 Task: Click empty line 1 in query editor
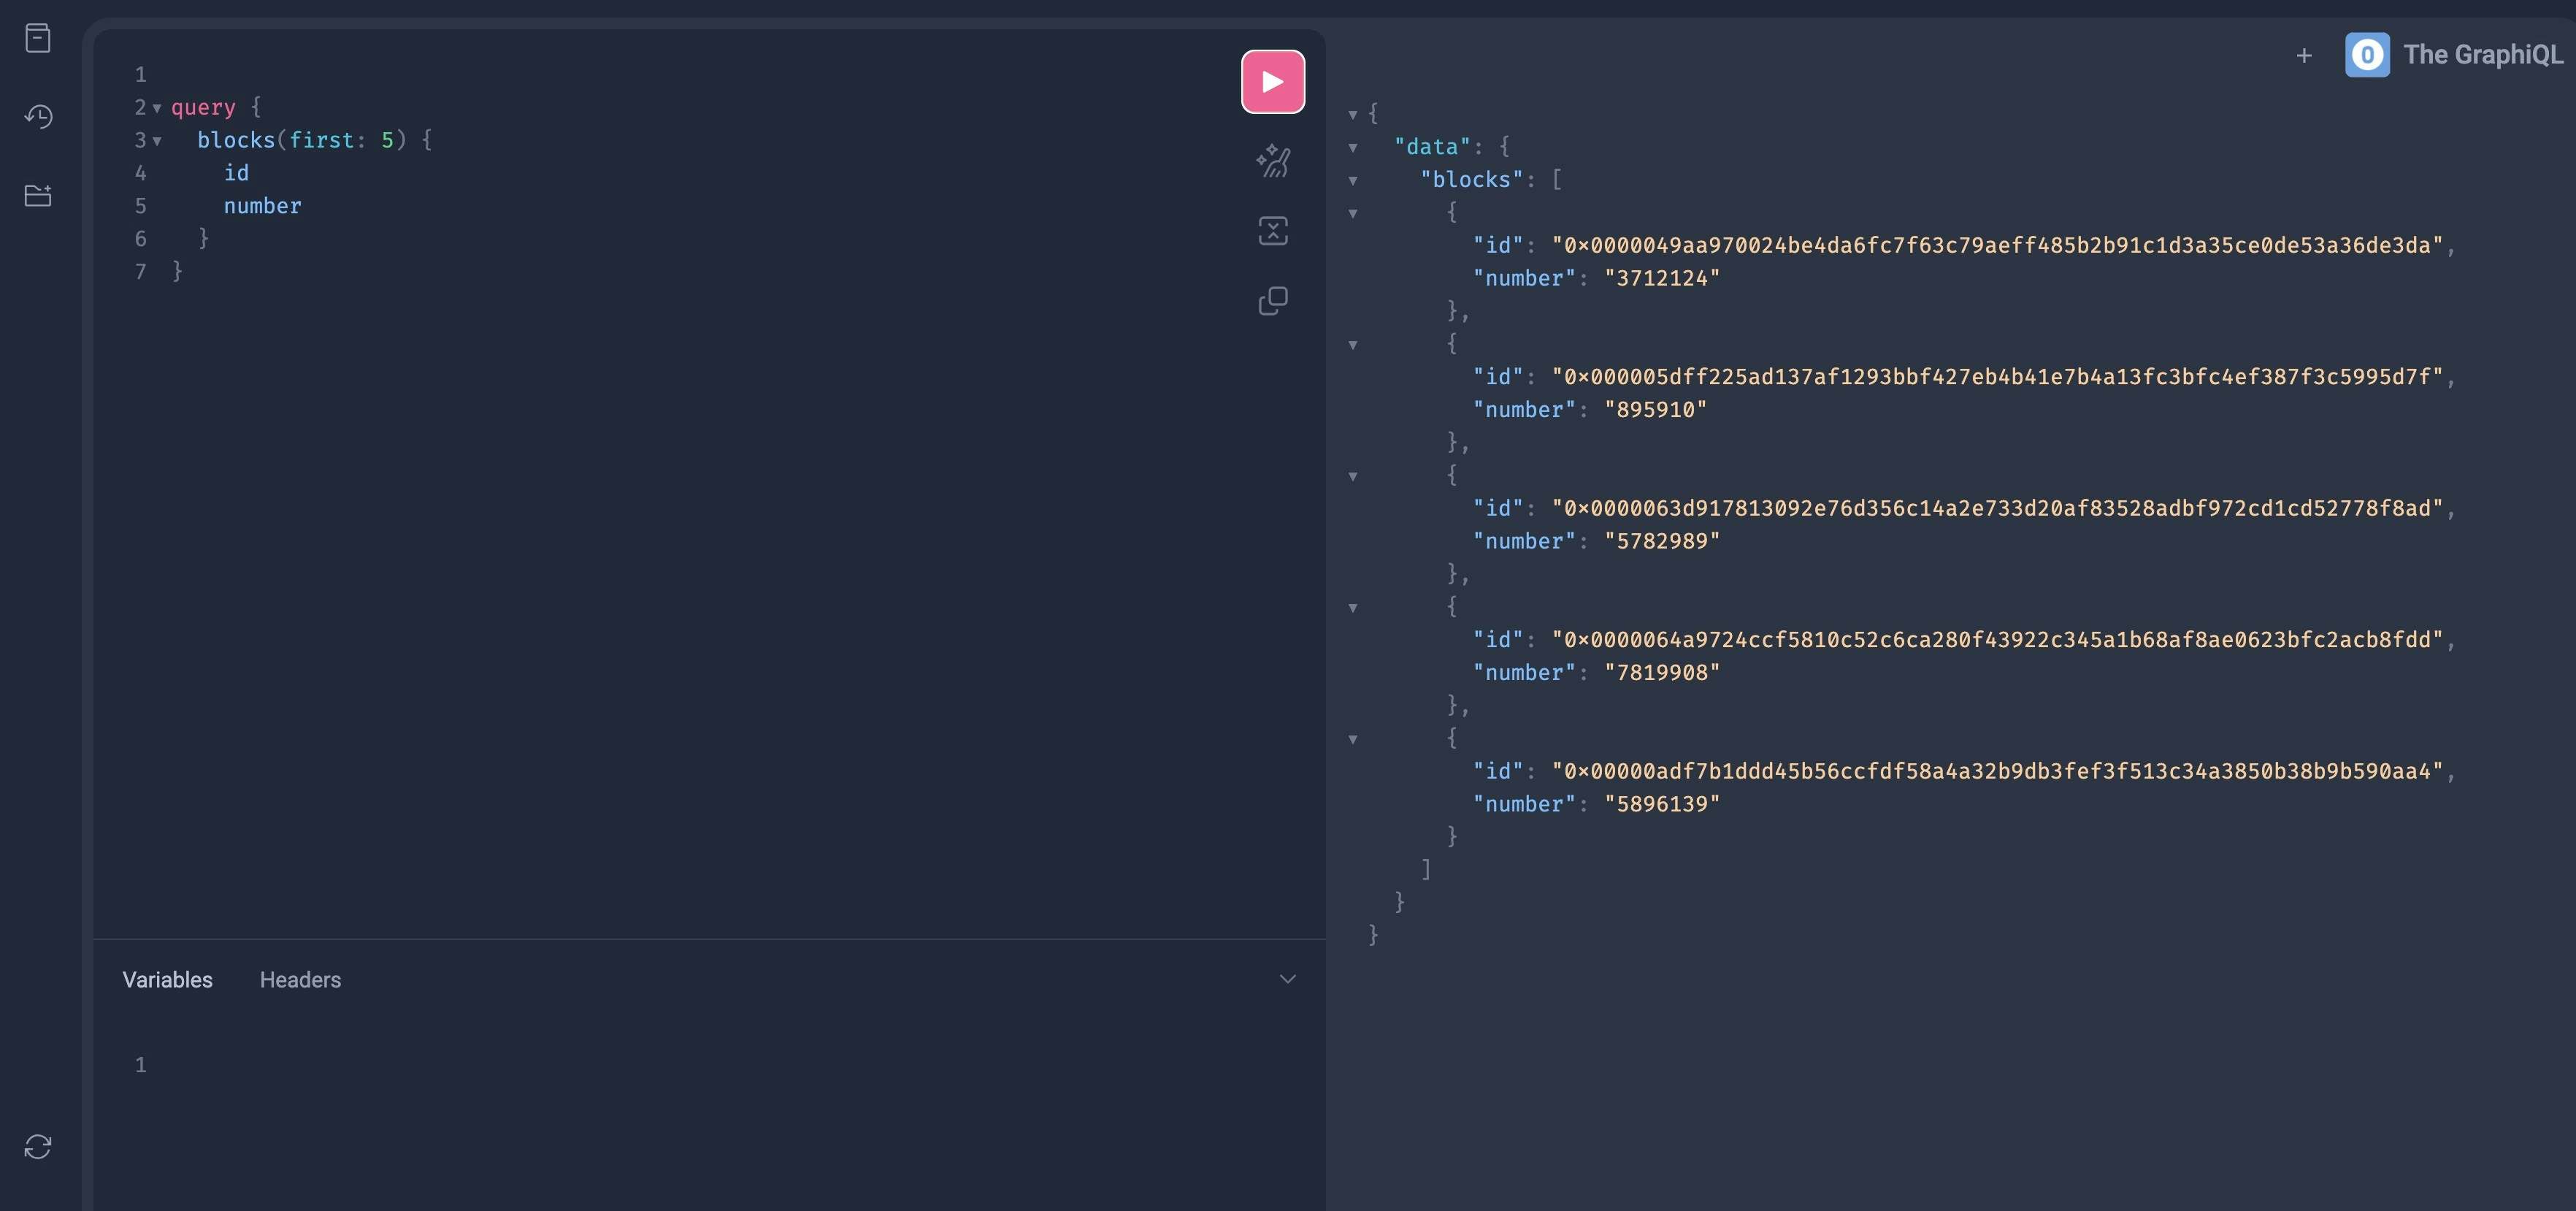[700, 74]
